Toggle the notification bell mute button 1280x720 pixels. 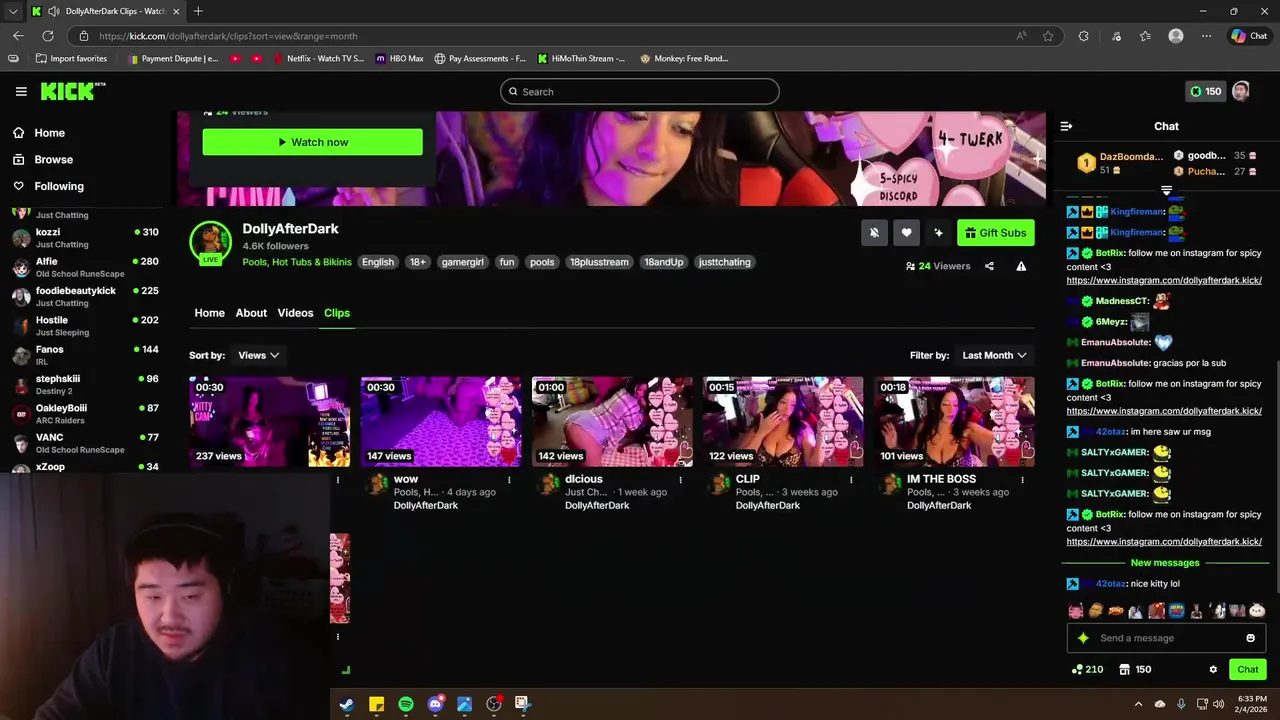(874, 233)
